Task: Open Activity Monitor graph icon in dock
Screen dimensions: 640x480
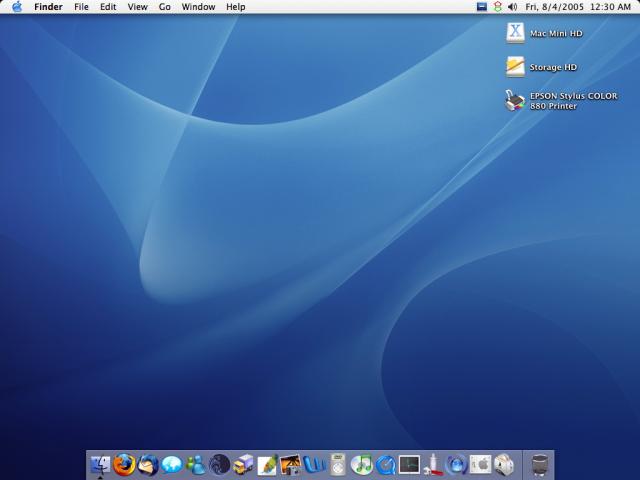Action: [x=409, y=464]
